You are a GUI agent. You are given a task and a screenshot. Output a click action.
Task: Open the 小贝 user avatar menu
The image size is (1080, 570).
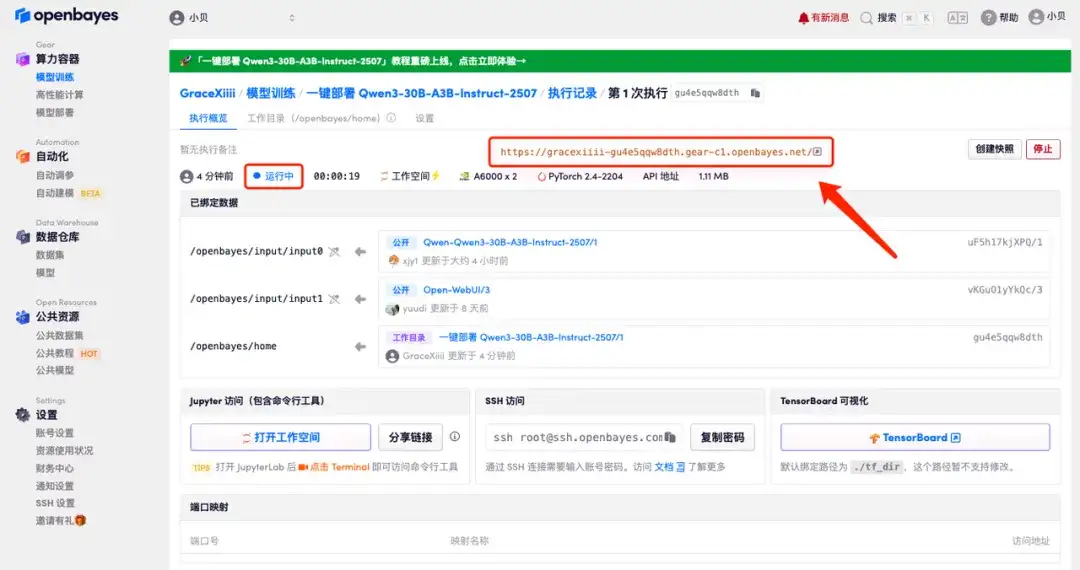(1047, 17)
